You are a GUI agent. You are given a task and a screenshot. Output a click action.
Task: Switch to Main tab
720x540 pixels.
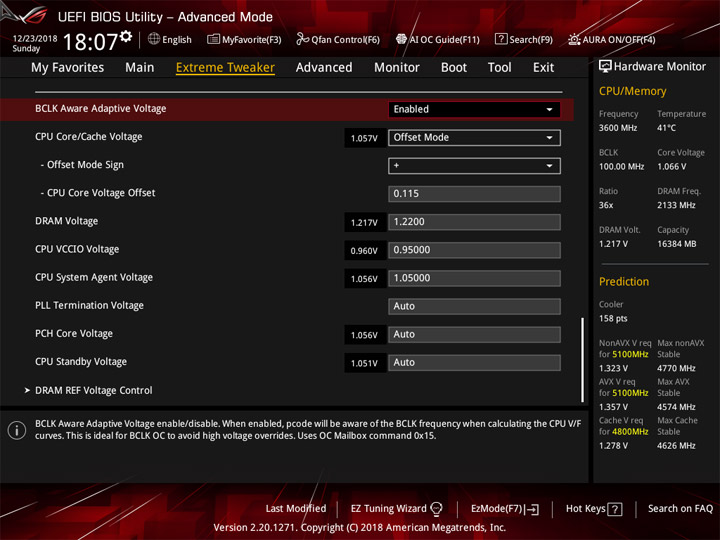[x=140, y=68]
